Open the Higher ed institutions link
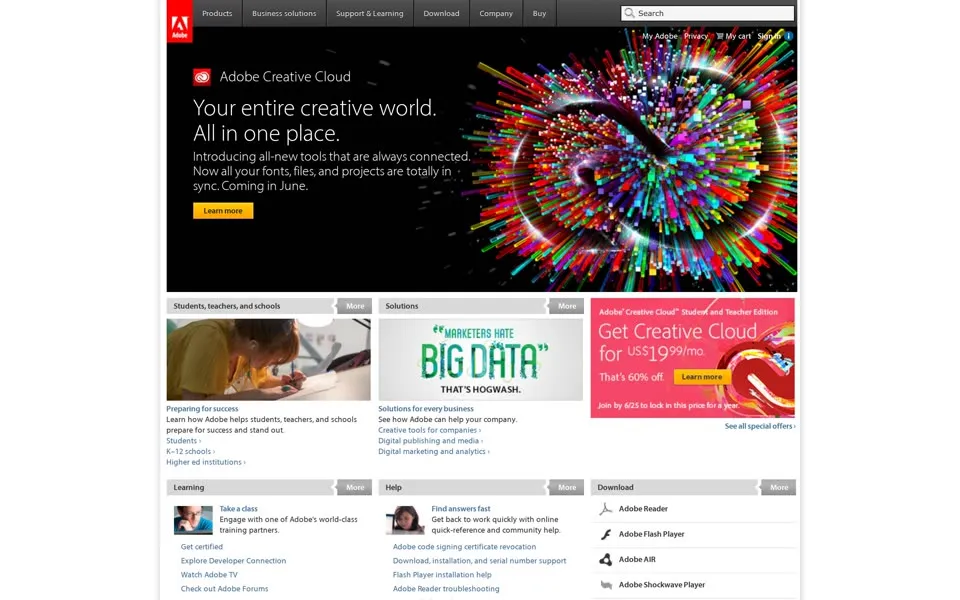Screen dimensions: 960x600 pos(206,462)
